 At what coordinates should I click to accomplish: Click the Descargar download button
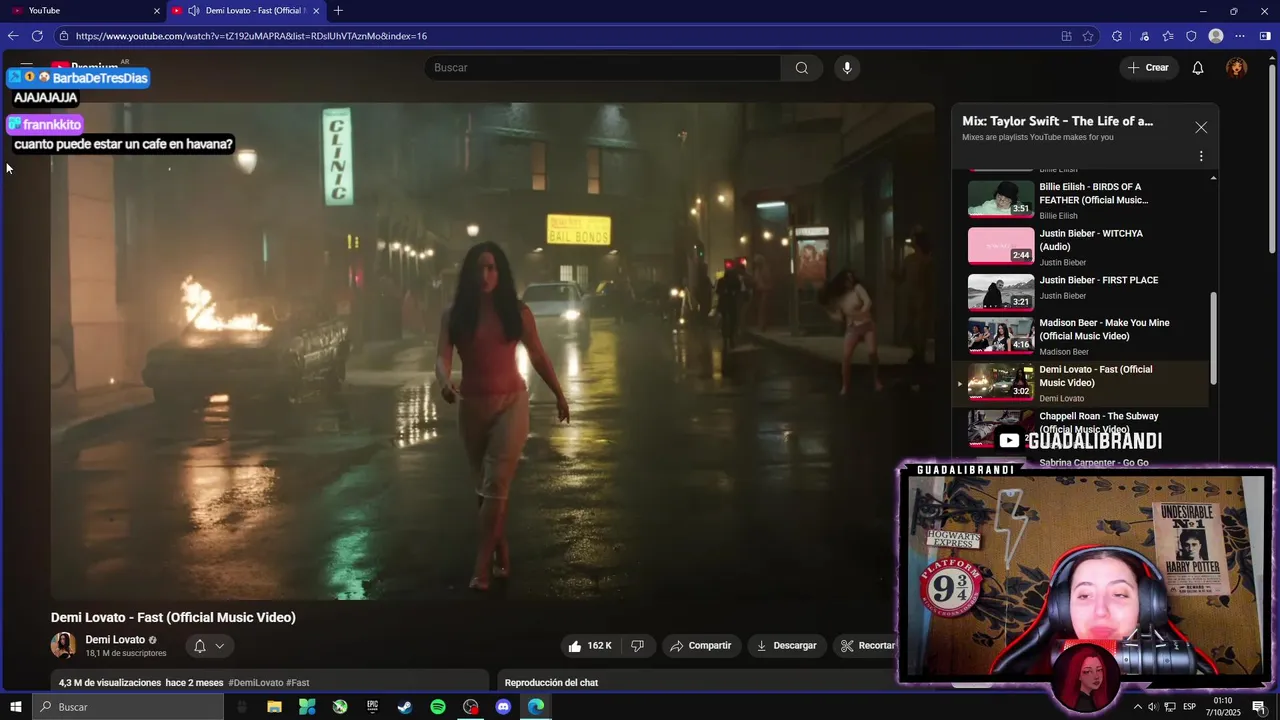[x=786, y=646]
